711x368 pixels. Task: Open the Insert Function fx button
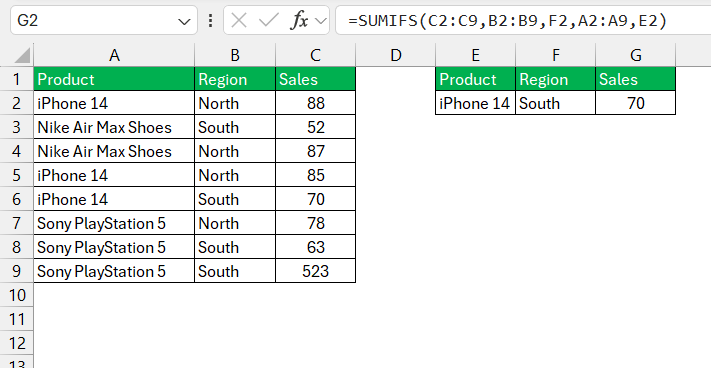[299, 20]
